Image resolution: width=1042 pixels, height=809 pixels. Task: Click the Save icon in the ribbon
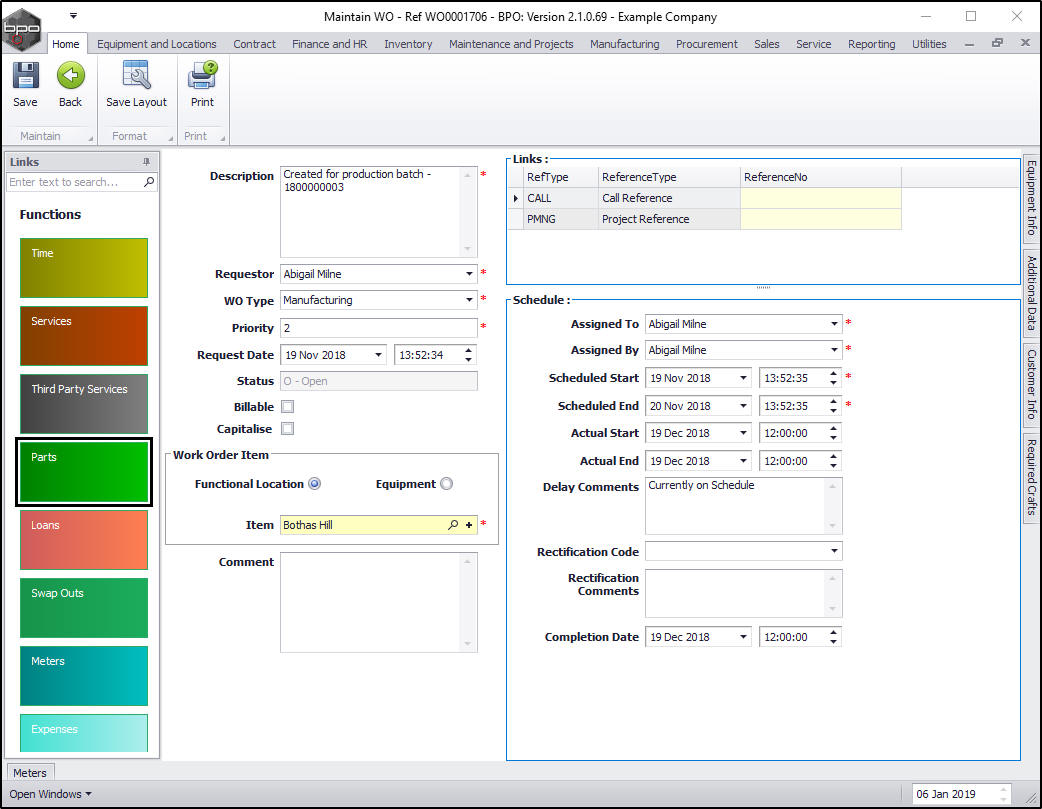25,77
